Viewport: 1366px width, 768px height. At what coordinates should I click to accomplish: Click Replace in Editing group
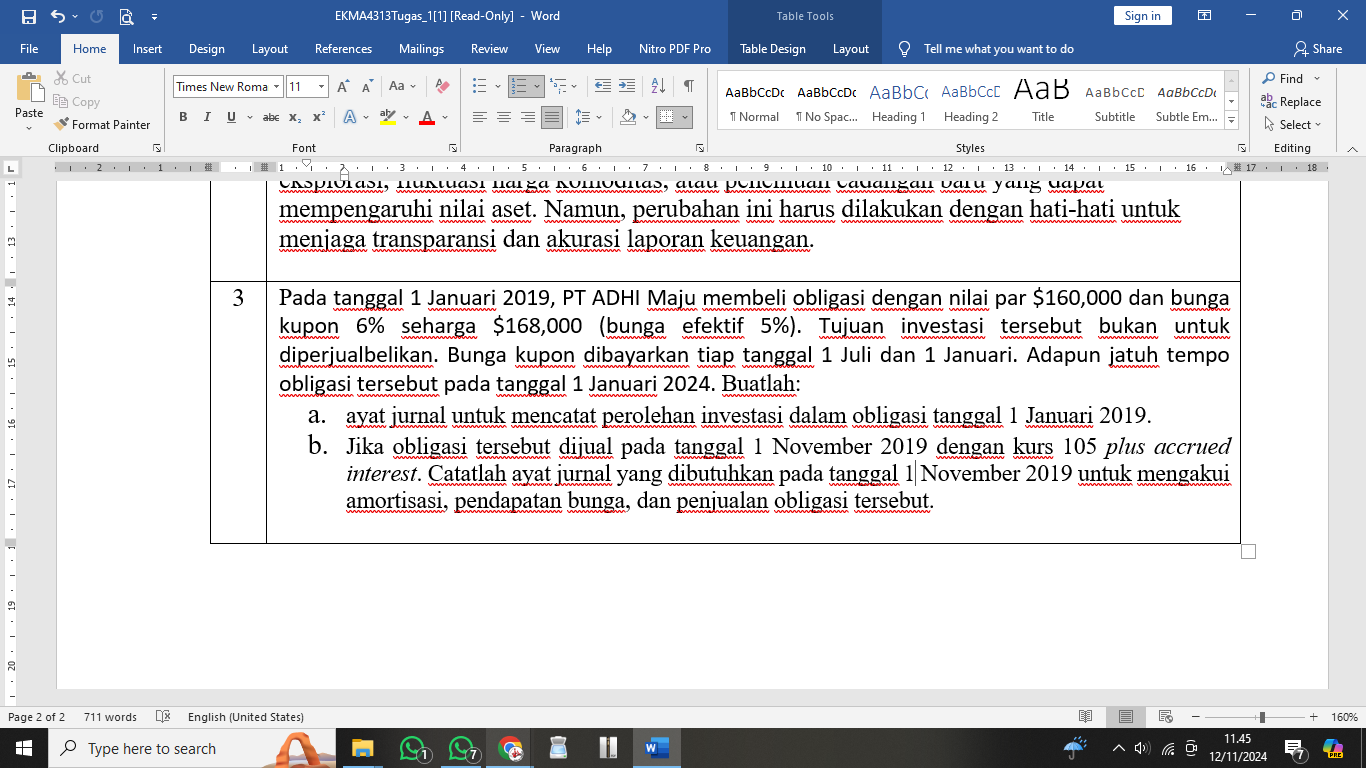pyautogui.click(x=1291, y=102)
